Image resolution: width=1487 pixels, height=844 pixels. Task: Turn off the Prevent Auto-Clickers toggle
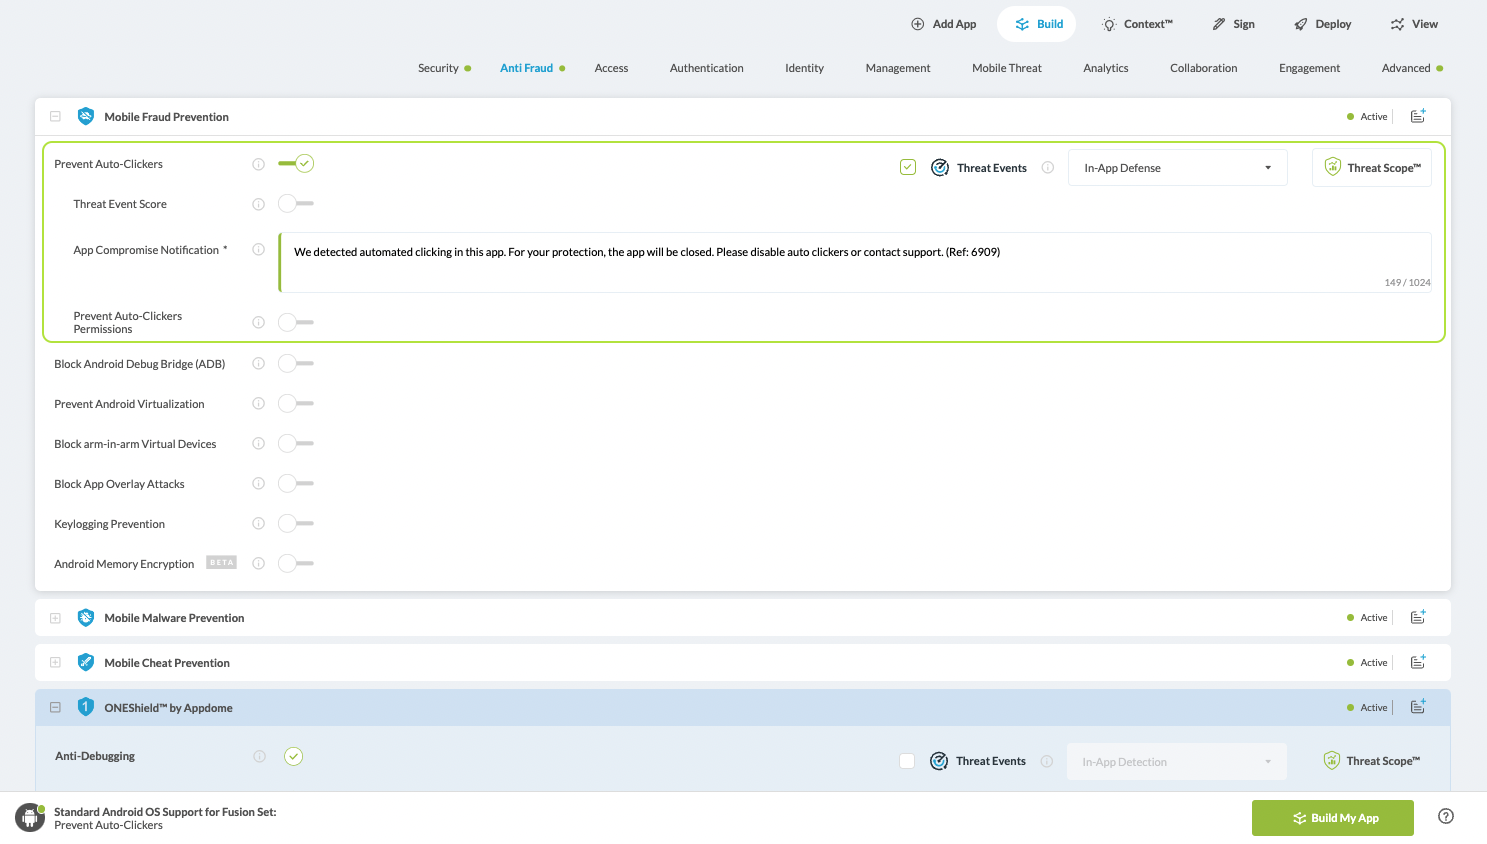(296, 164)
